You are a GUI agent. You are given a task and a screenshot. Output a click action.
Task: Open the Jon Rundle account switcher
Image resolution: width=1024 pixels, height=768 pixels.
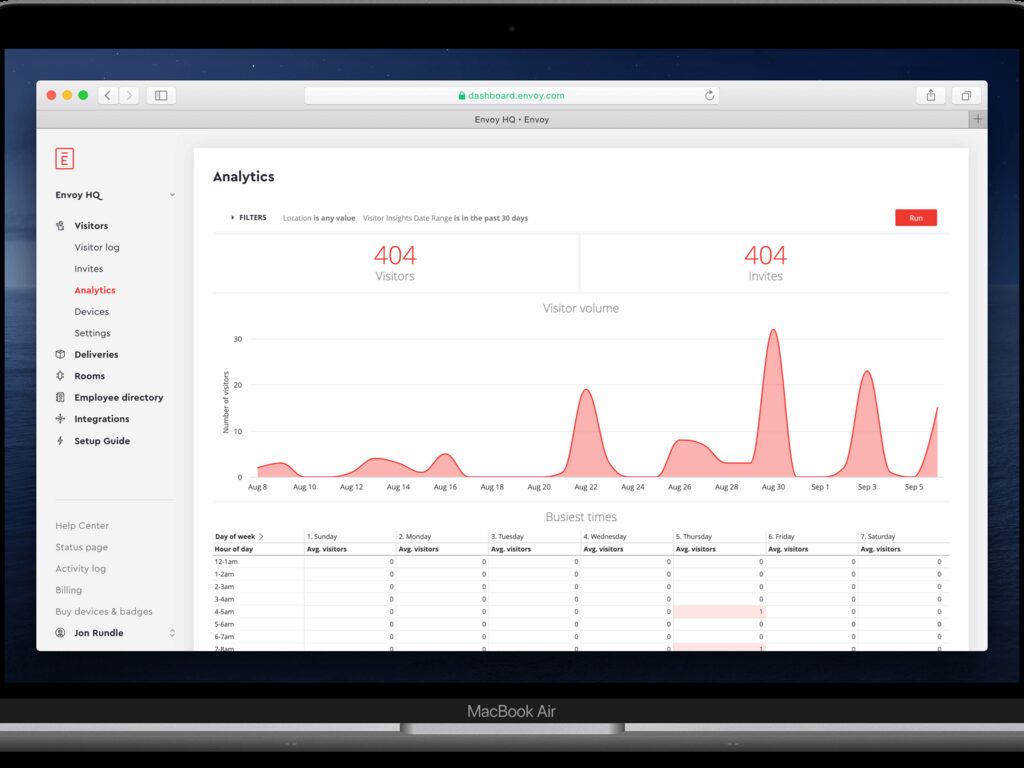[x=172, y=633]
